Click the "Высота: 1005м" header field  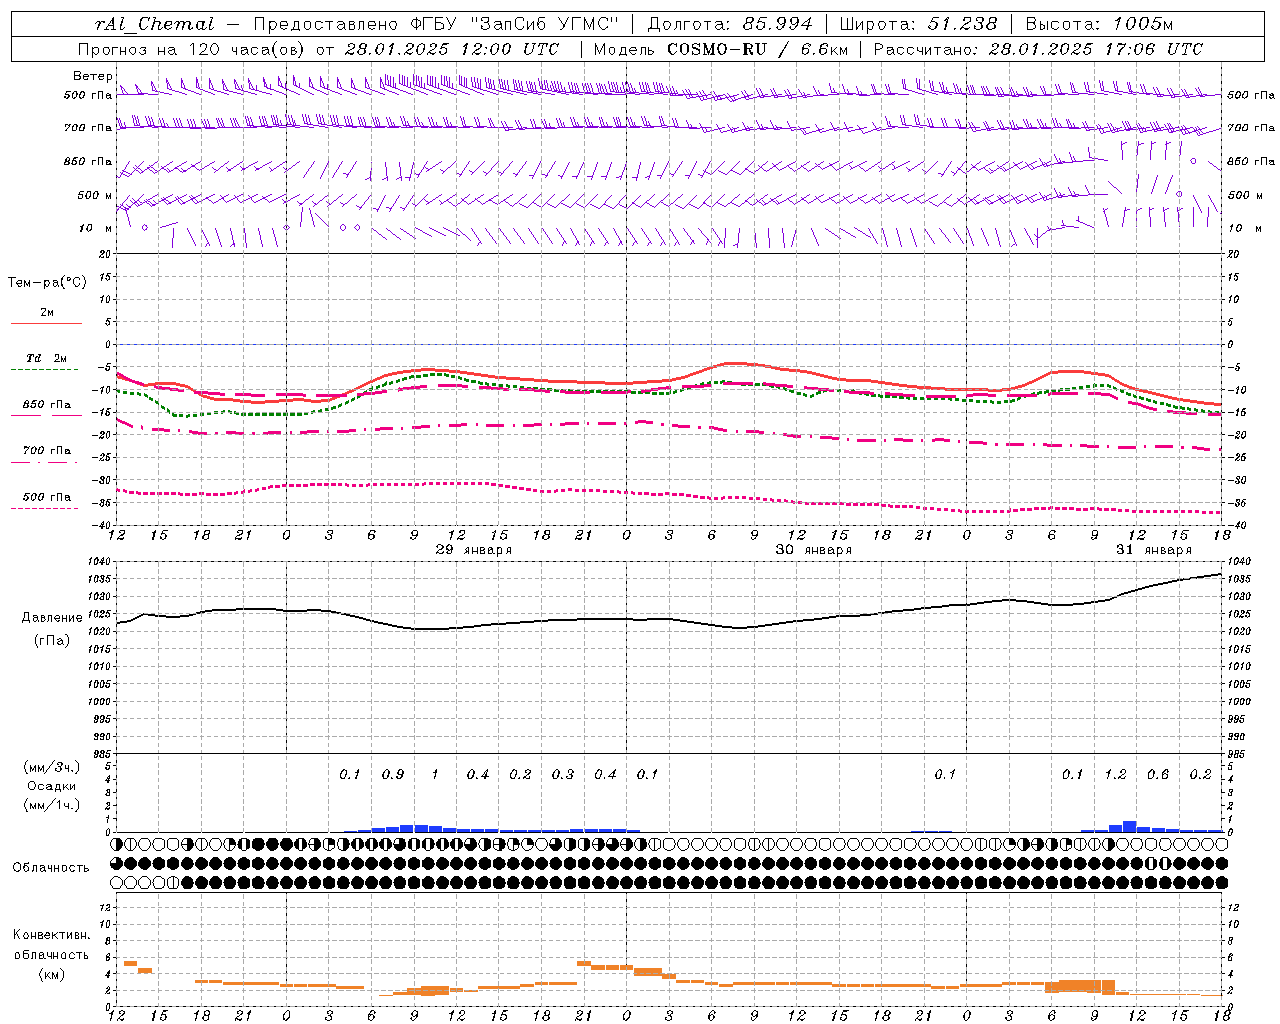pyautogui.click(x=1100, y=24)
